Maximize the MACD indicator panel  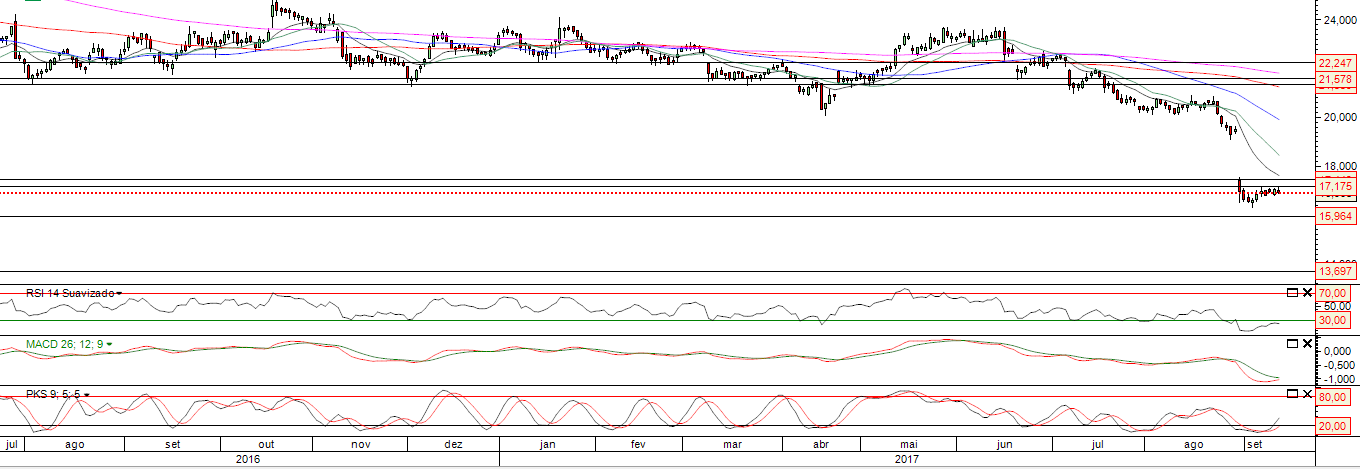pos(1291,343)
